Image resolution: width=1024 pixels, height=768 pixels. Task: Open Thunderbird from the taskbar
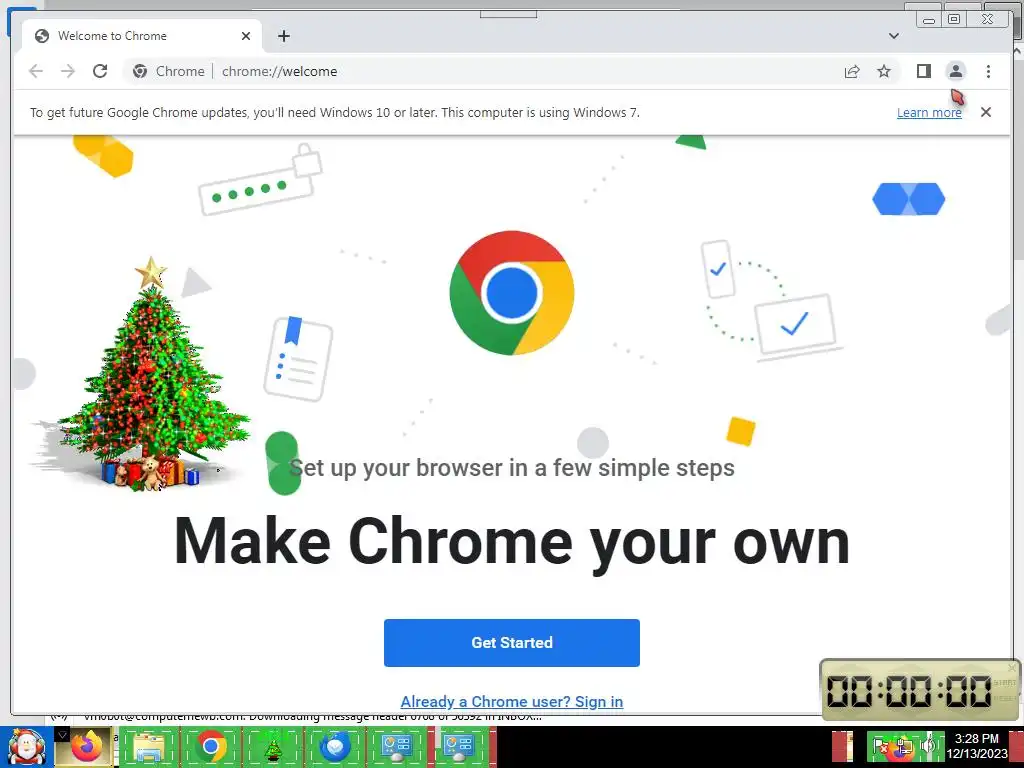tap(335, 747)
